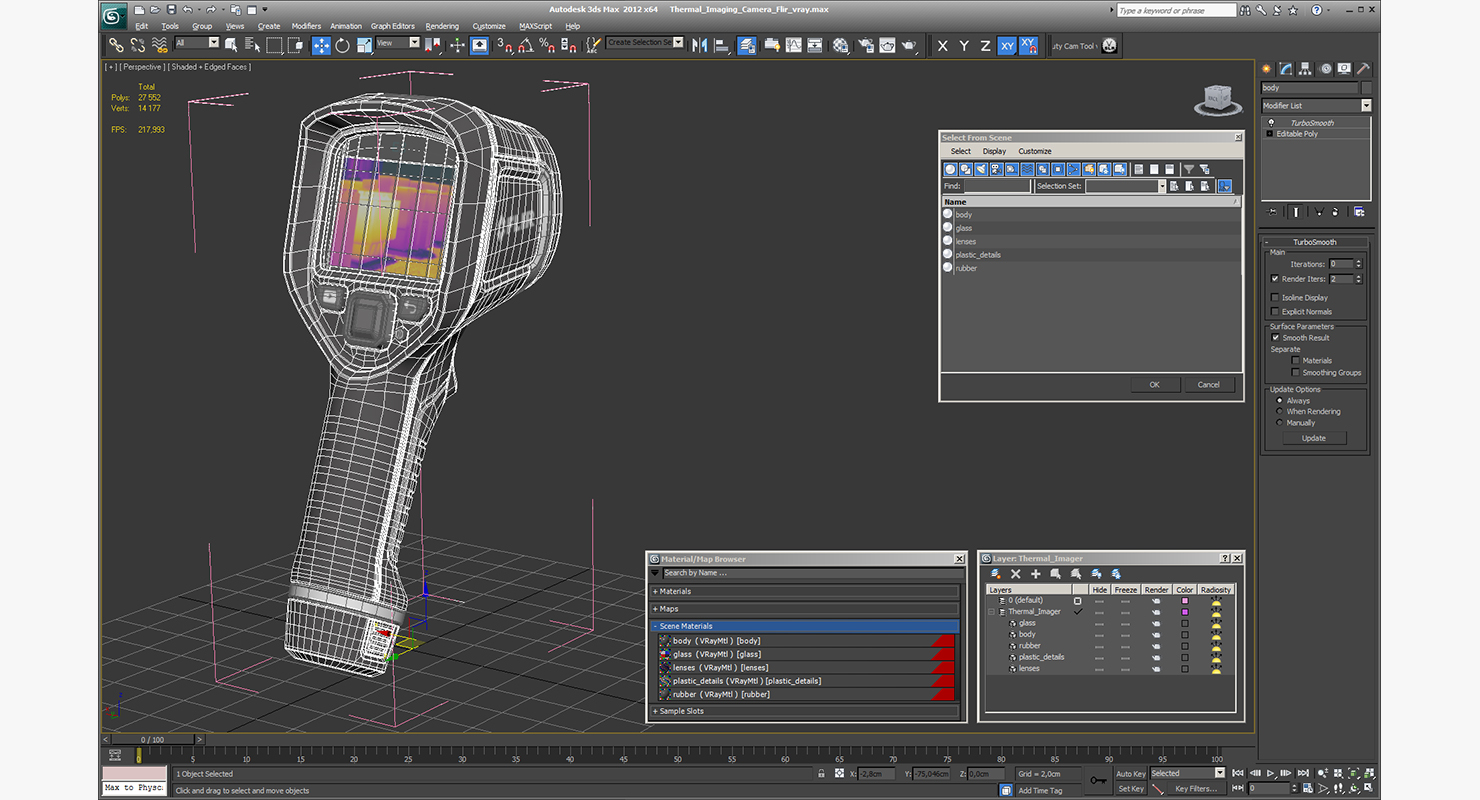Screen dimensions: 1480x800
Task: Click the ViewCube in the viewport
Action: (1219, 98)
